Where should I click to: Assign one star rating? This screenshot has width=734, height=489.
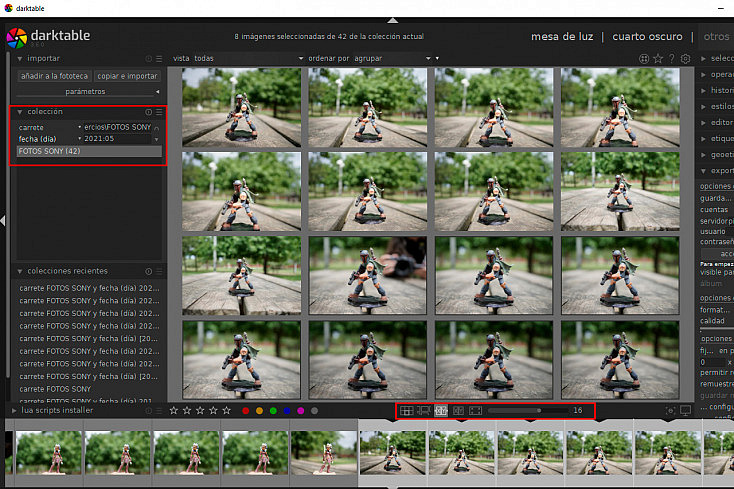click(174, 410)
